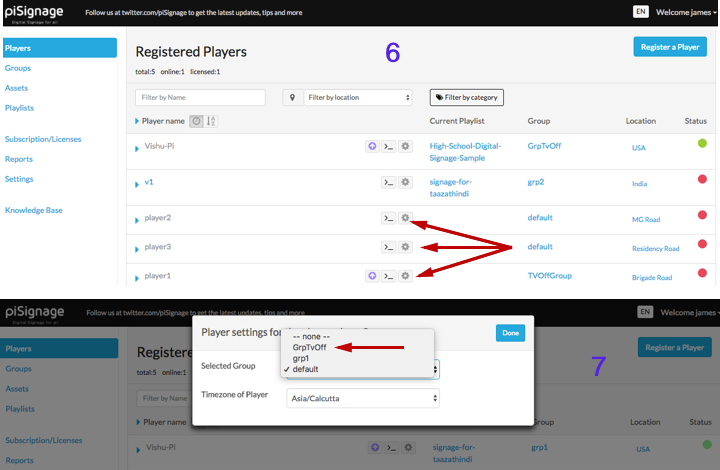Open the signage-for-taazathindi playlist link in the v1 row
Screen dimensions: 720x470
point(450,188)
